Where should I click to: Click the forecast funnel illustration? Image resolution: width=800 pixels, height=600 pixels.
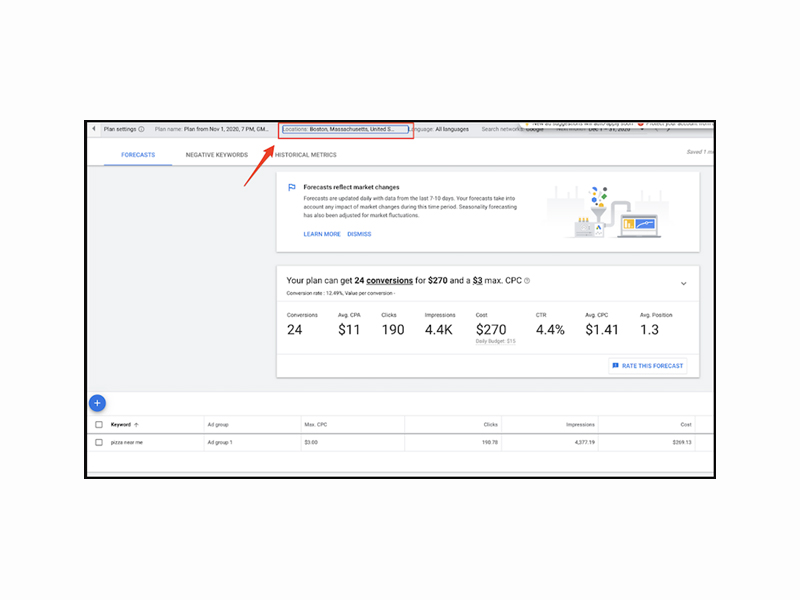tap(598, 211)
